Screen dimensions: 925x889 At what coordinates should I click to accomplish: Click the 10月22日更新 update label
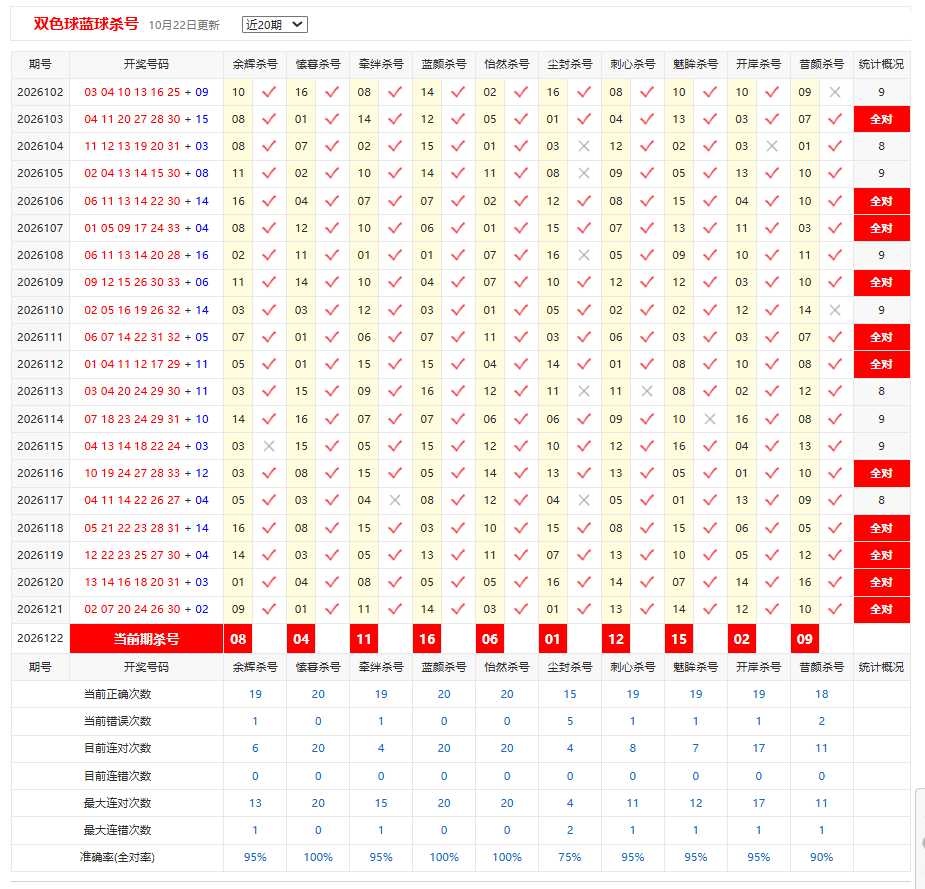184,25
